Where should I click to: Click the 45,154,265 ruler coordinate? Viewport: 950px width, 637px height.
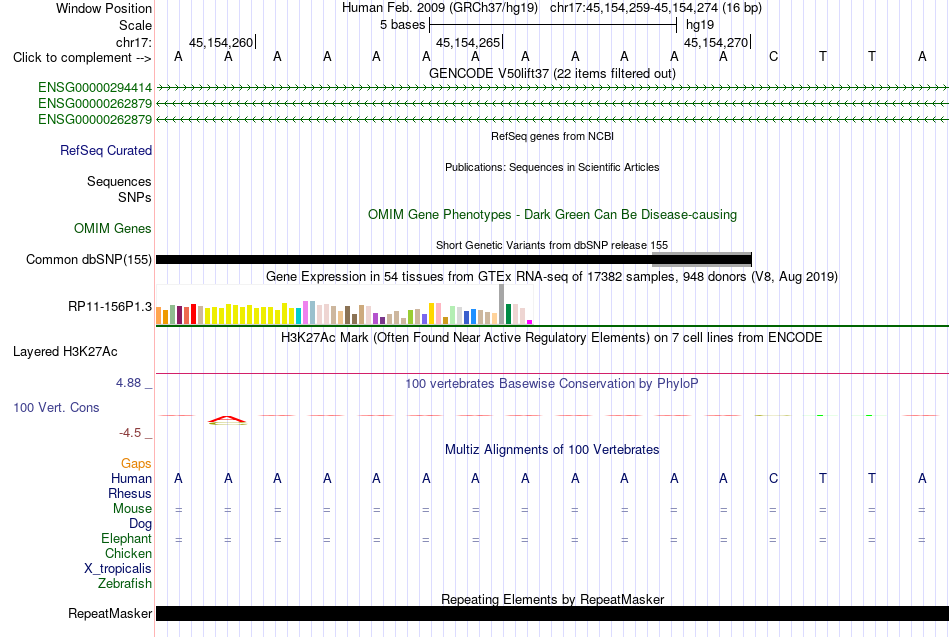(x=468, y=42)
